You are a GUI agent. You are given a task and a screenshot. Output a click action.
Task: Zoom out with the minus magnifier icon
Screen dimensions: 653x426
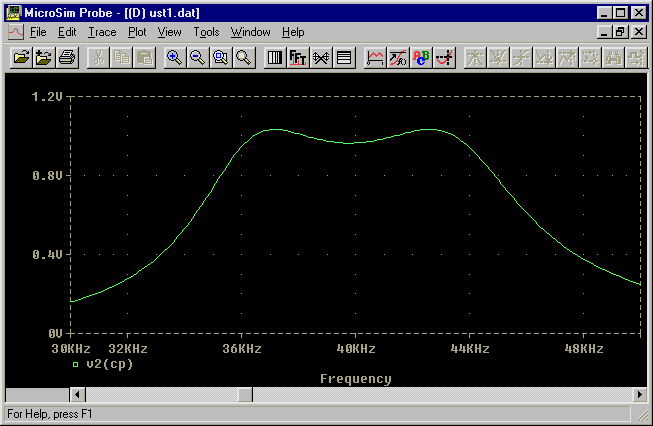(x=197, y=57)
